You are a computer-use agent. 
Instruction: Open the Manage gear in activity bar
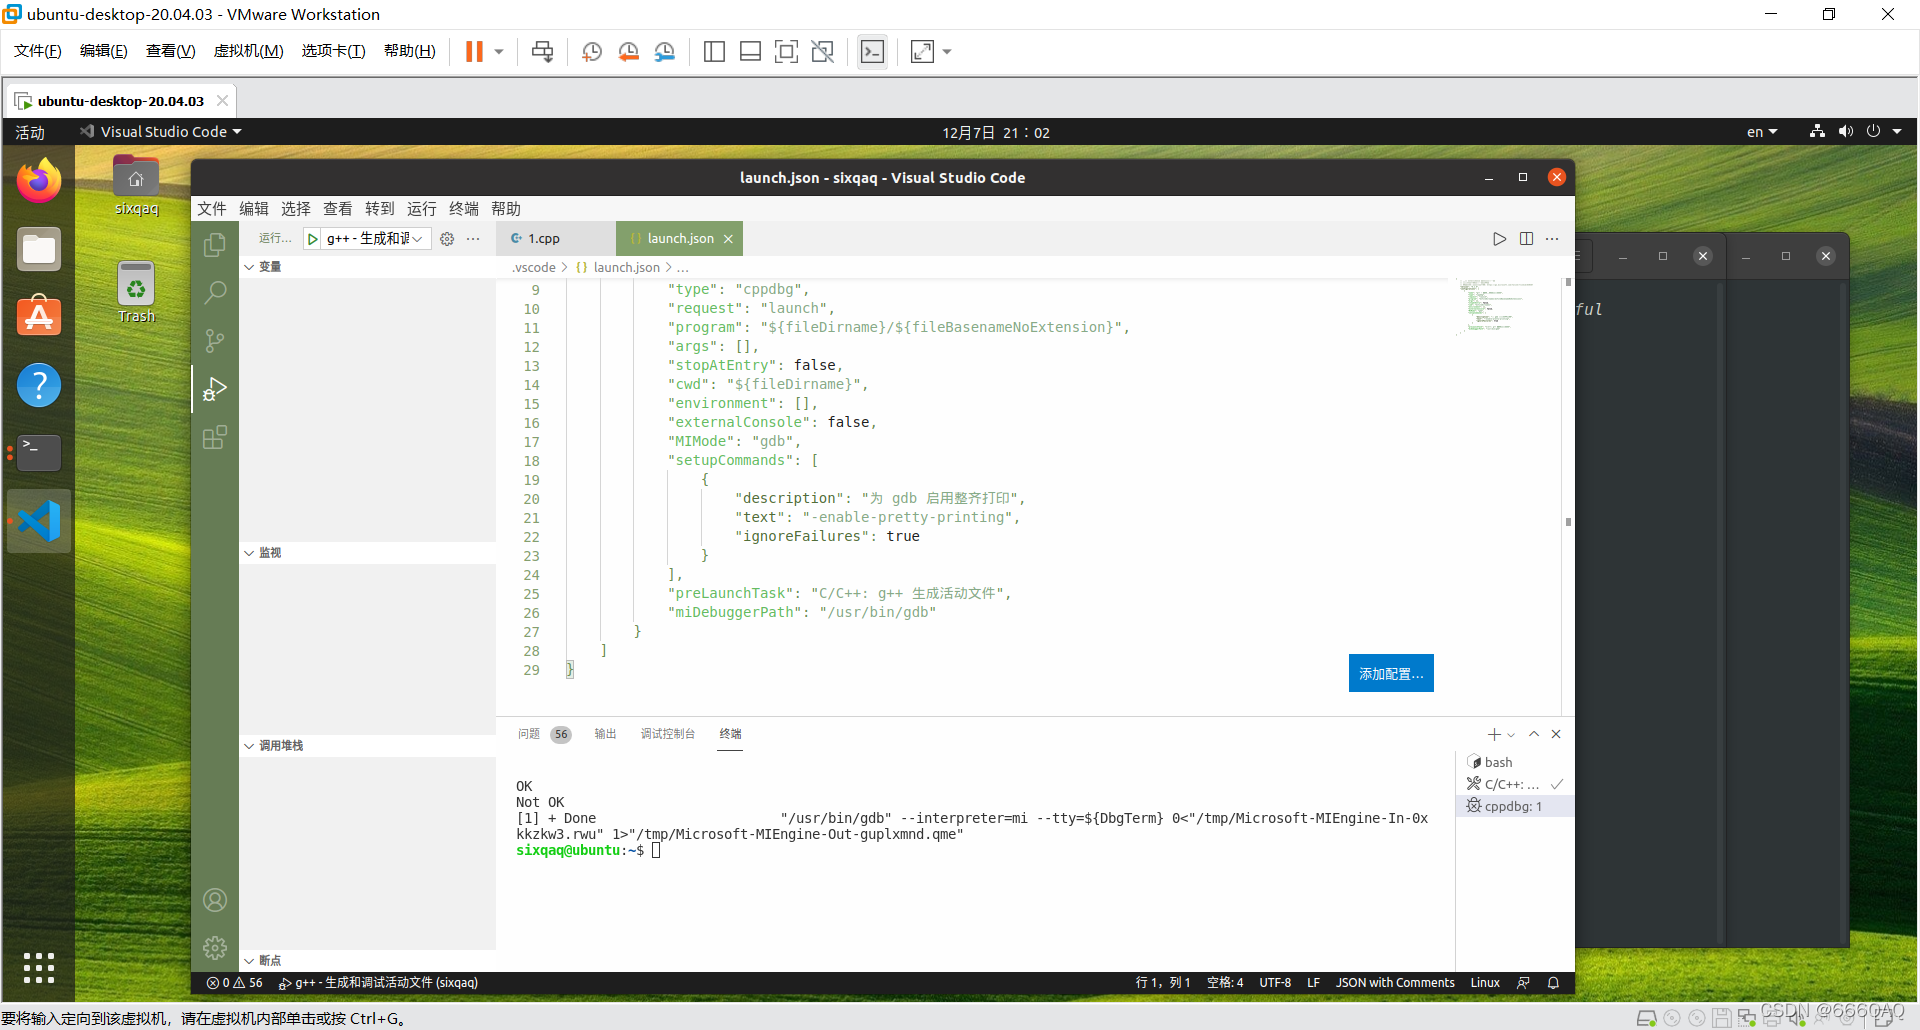coord(214,948)
